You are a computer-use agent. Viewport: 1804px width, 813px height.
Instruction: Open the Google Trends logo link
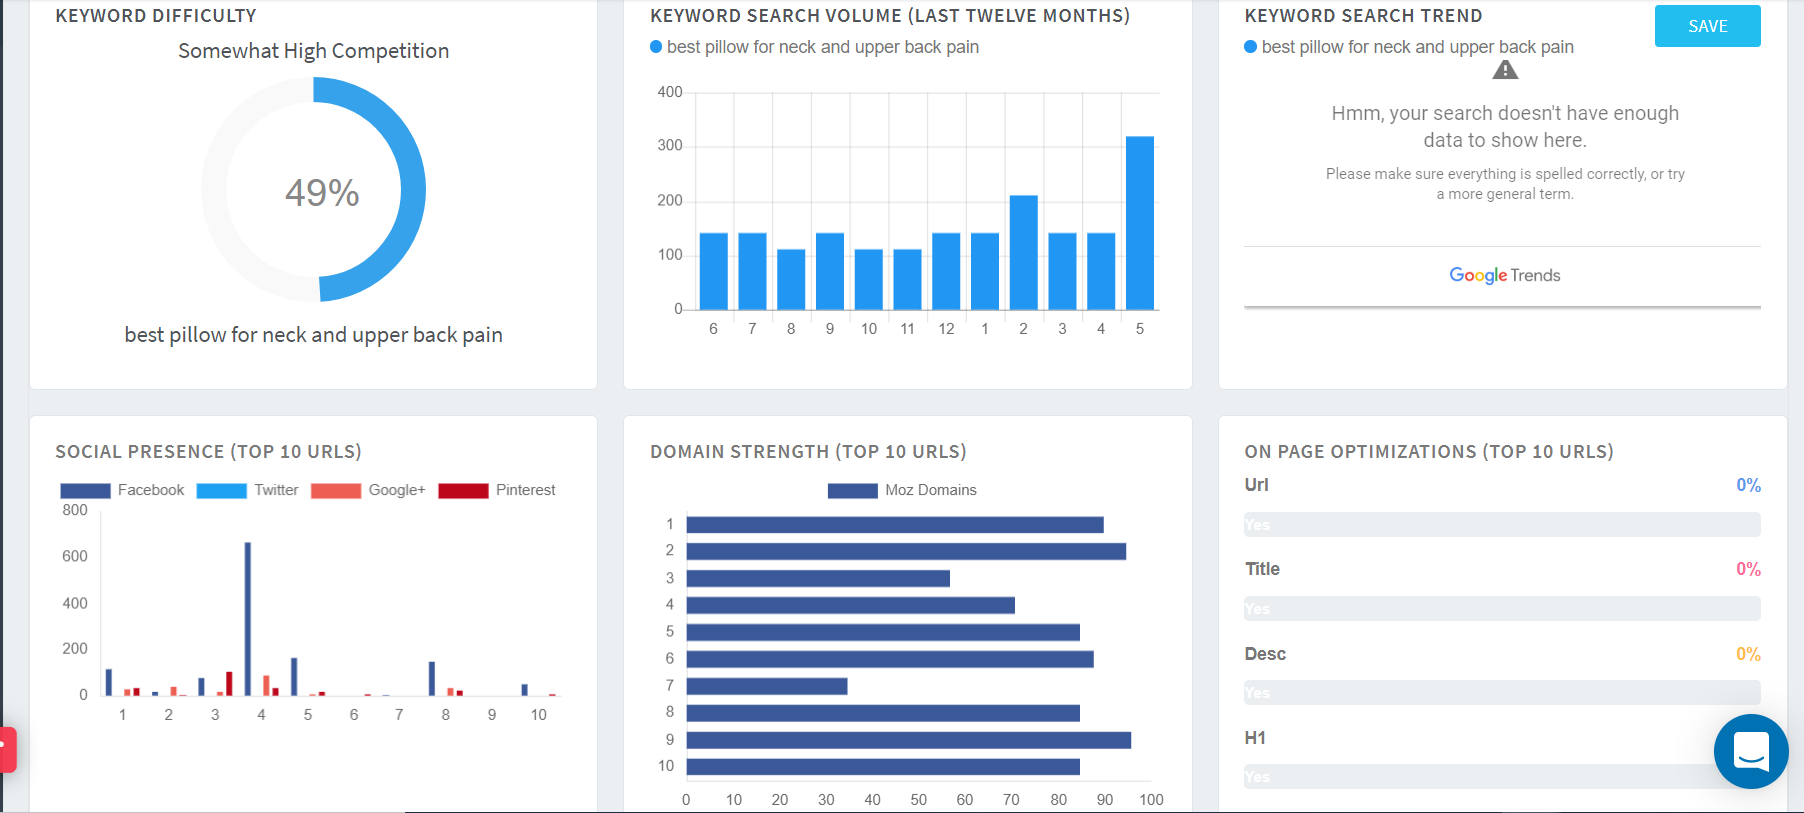tap(1504, 275)
